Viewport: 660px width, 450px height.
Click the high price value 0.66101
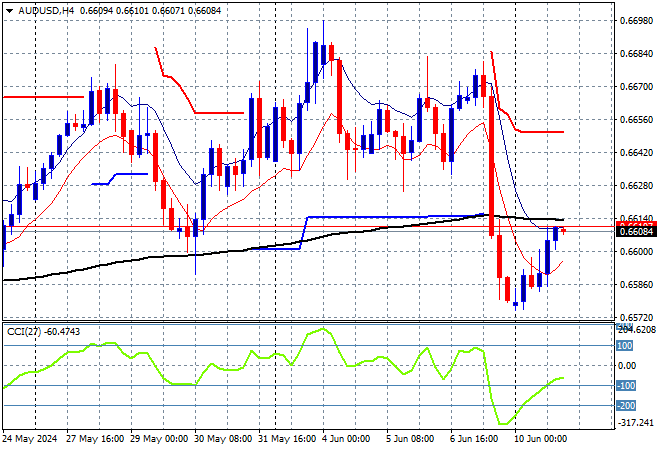tap(132, 11)
